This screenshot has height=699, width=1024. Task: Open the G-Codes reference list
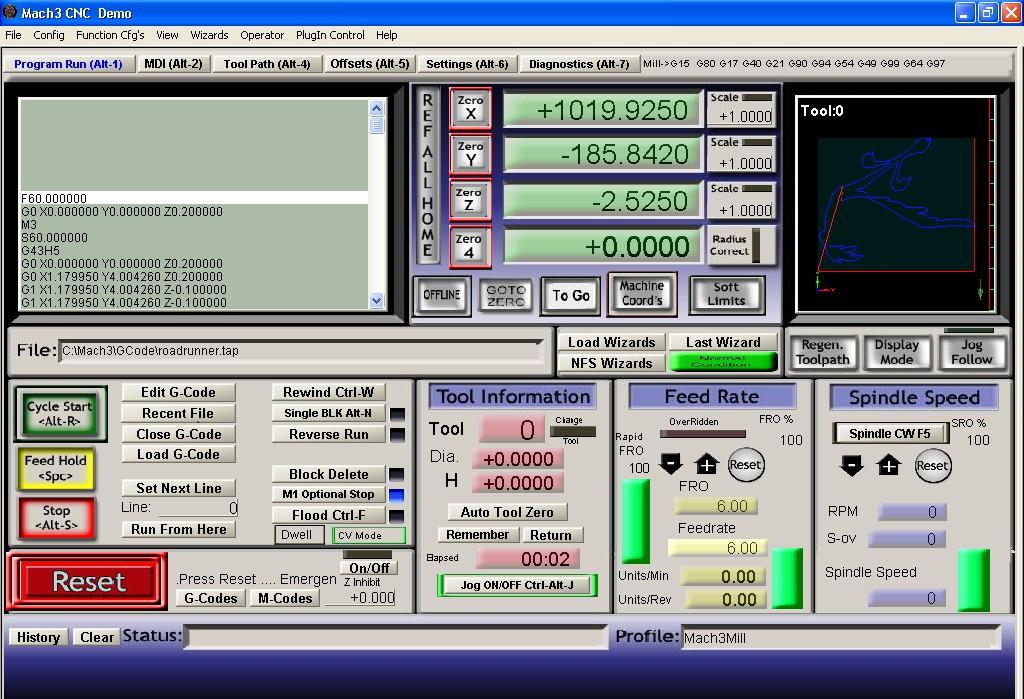[x=210, y=598]
